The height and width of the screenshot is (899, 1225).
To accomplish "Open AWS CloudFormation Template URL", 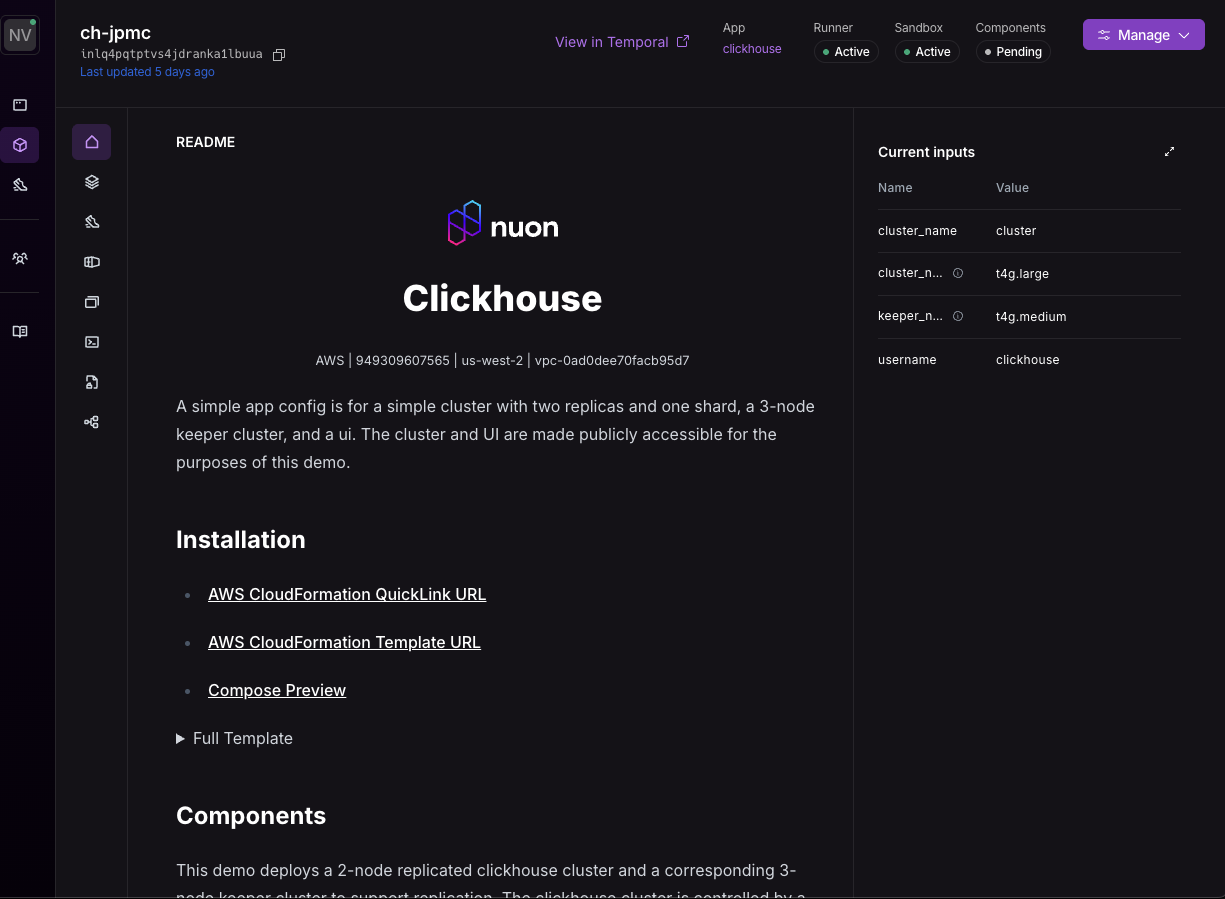I will 344,642.
